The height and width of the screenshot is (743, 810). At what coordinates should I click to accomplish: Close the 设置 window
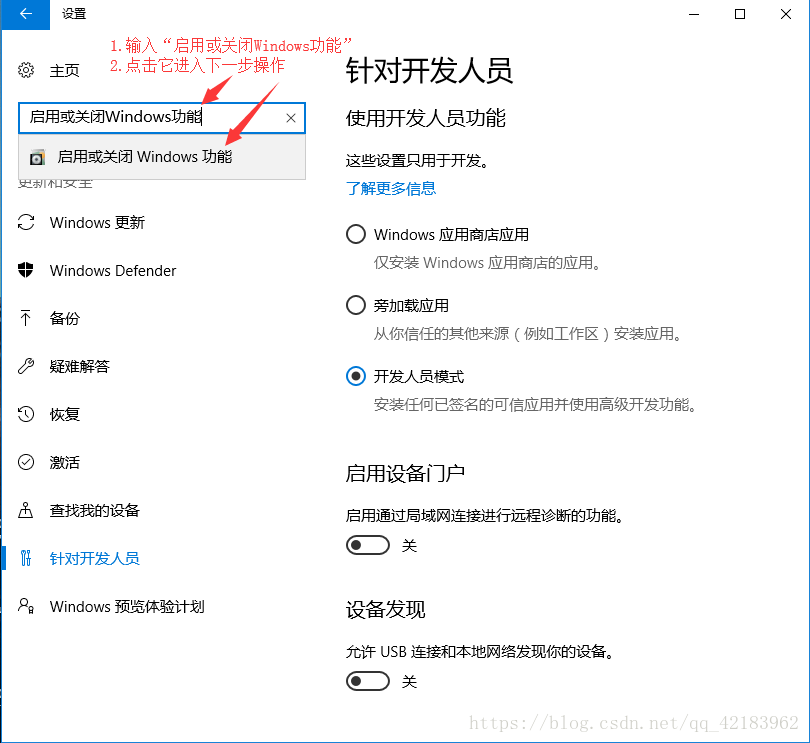(x=786, y=14)
